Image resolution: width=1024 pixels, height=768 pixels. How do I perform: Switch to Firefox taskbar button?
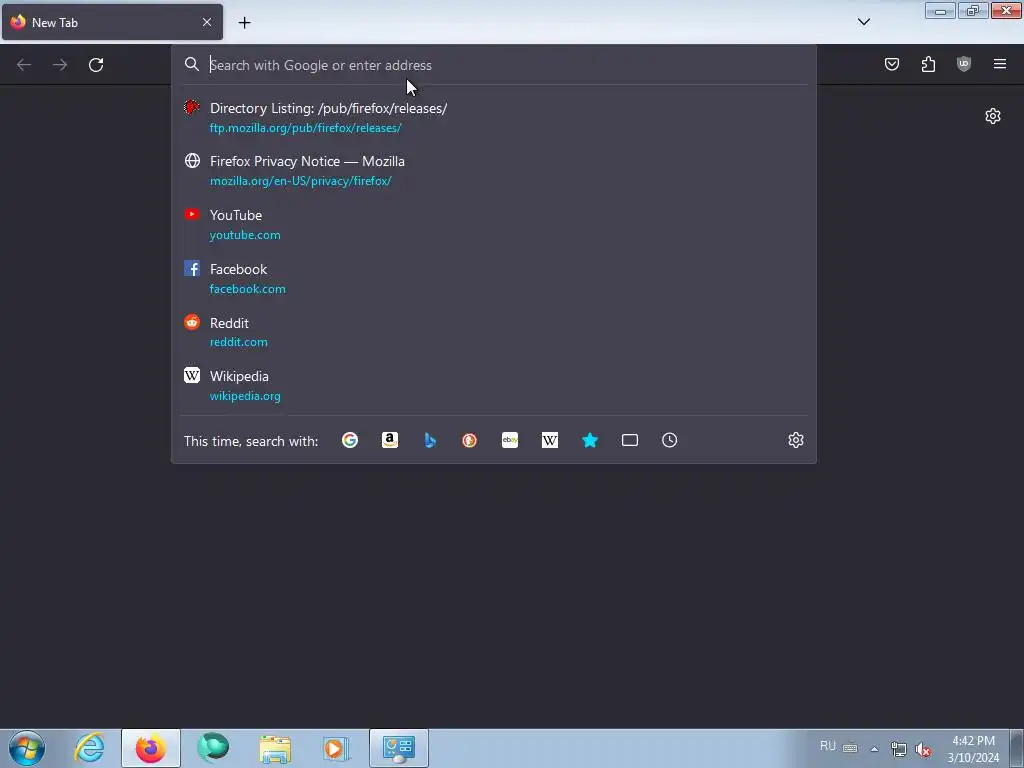point(151,748)
